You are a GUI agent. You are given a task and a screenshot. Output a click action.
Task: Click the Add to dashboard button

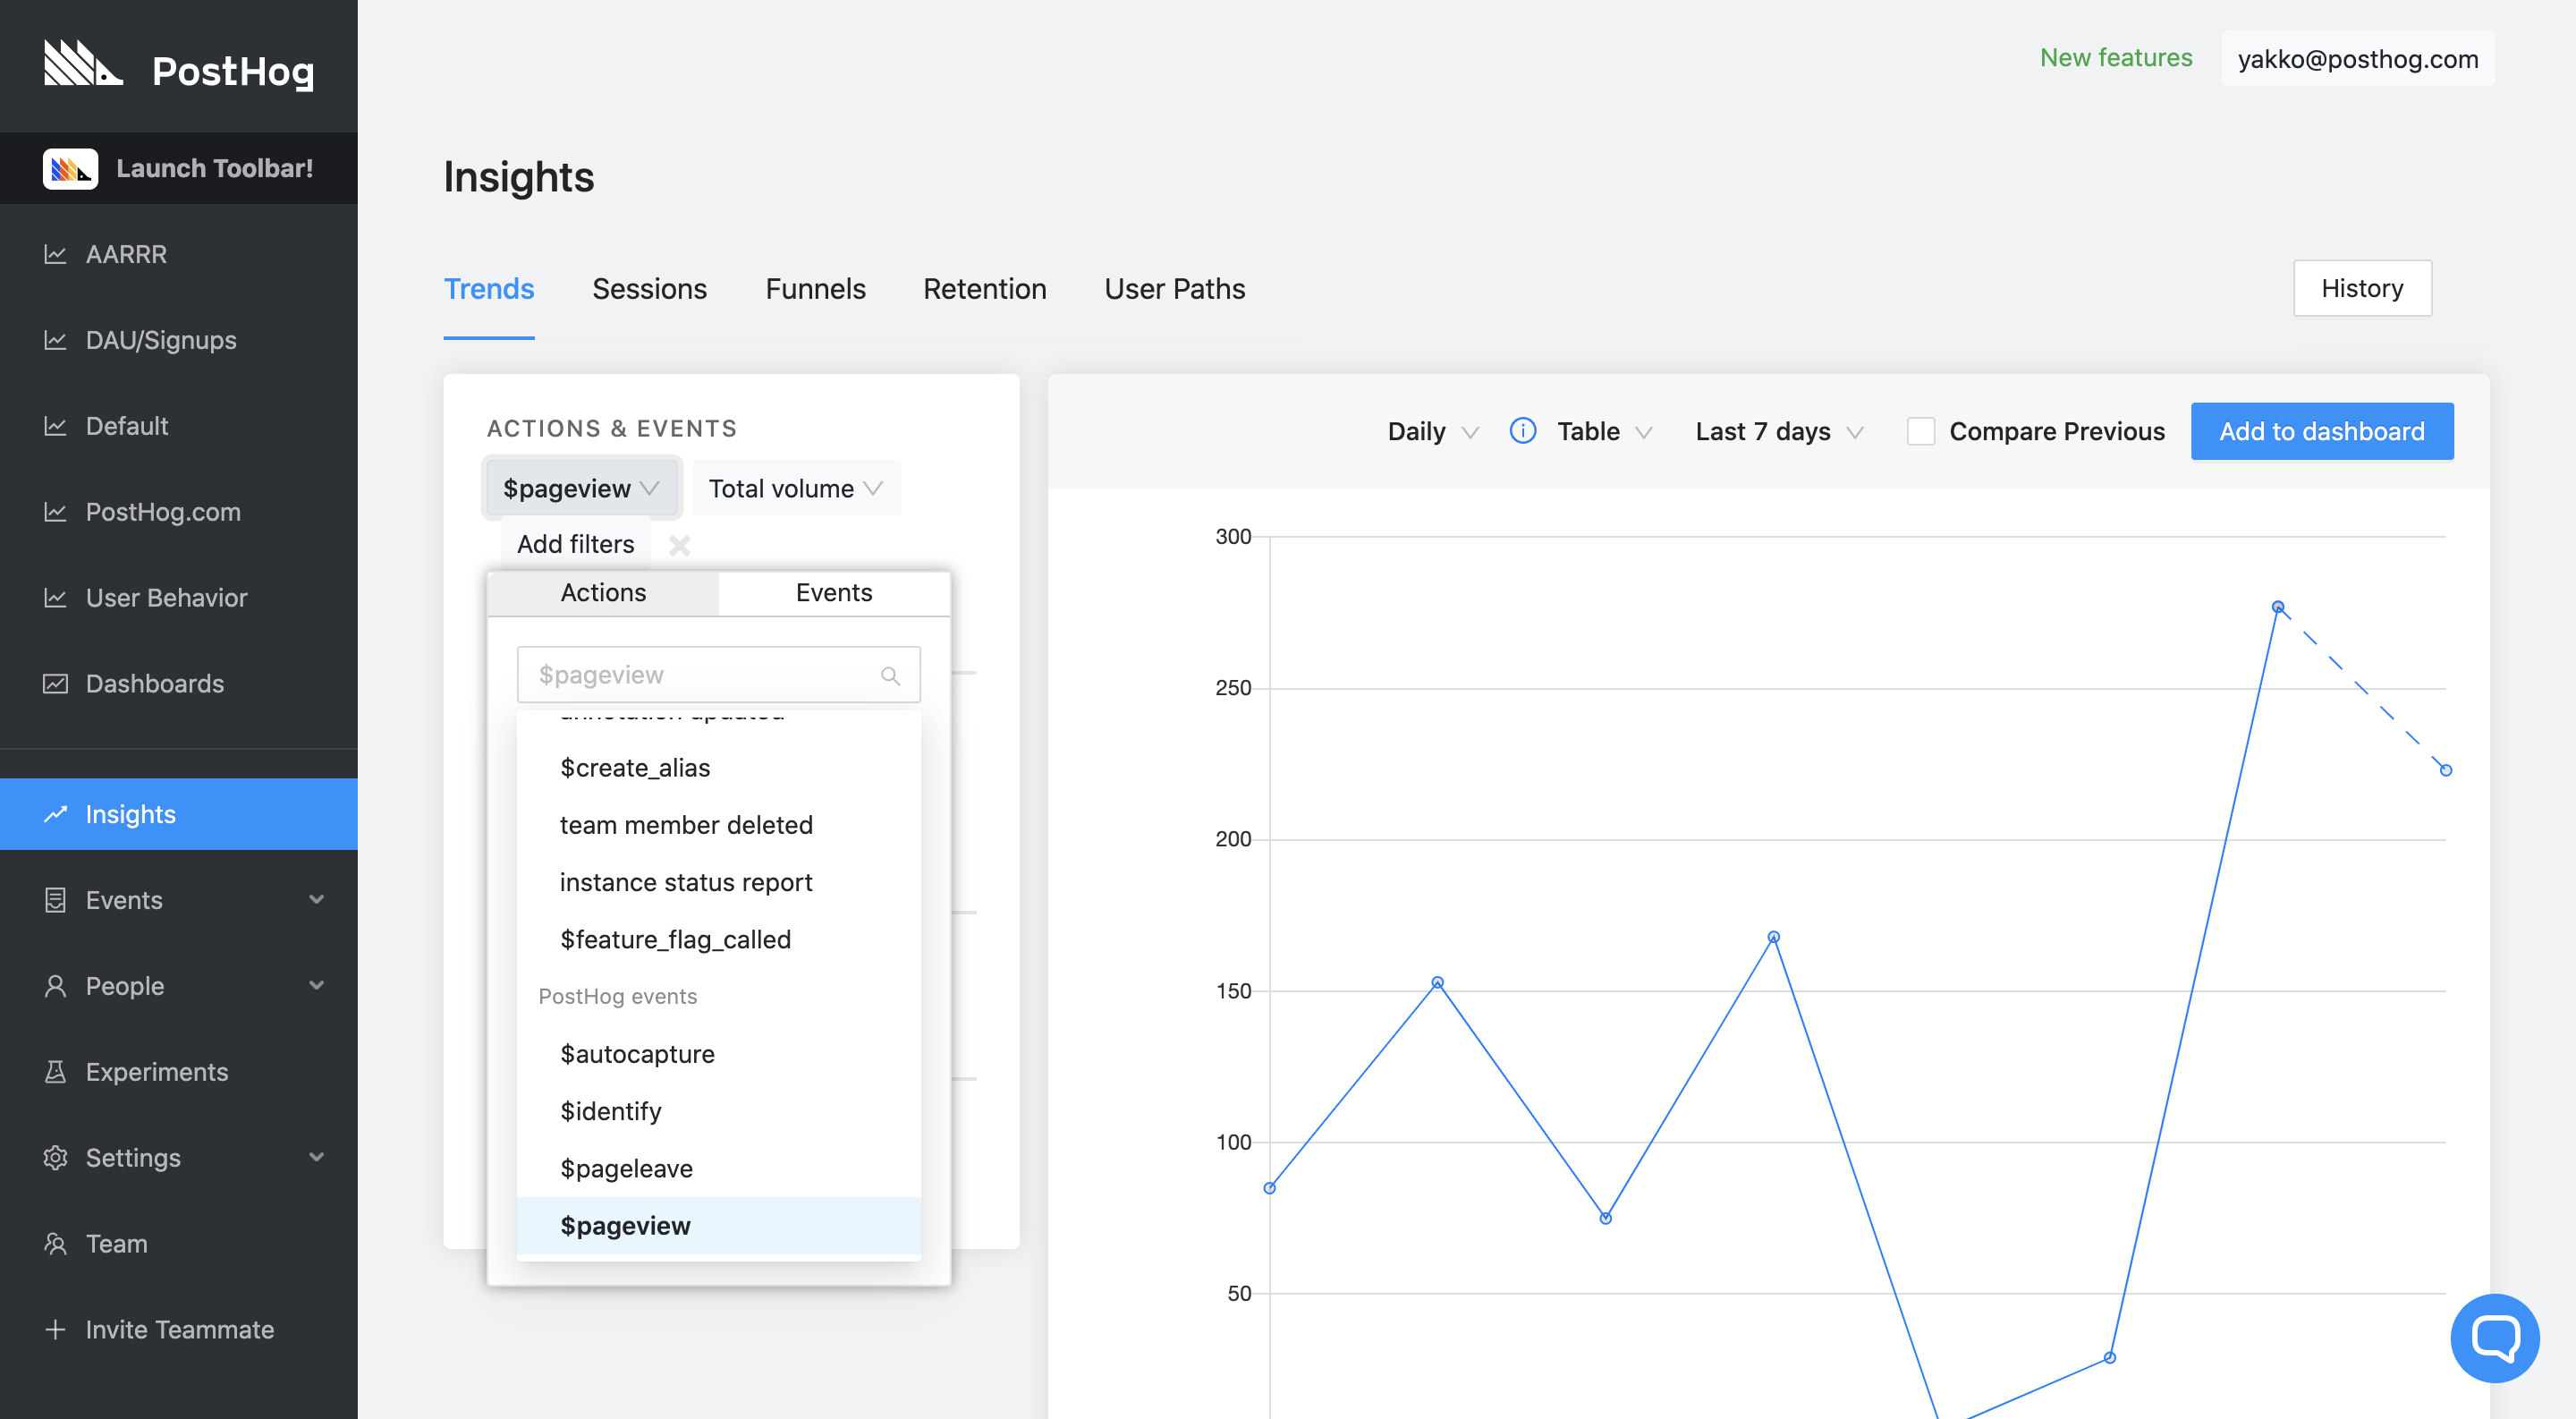coord(2321,431)
